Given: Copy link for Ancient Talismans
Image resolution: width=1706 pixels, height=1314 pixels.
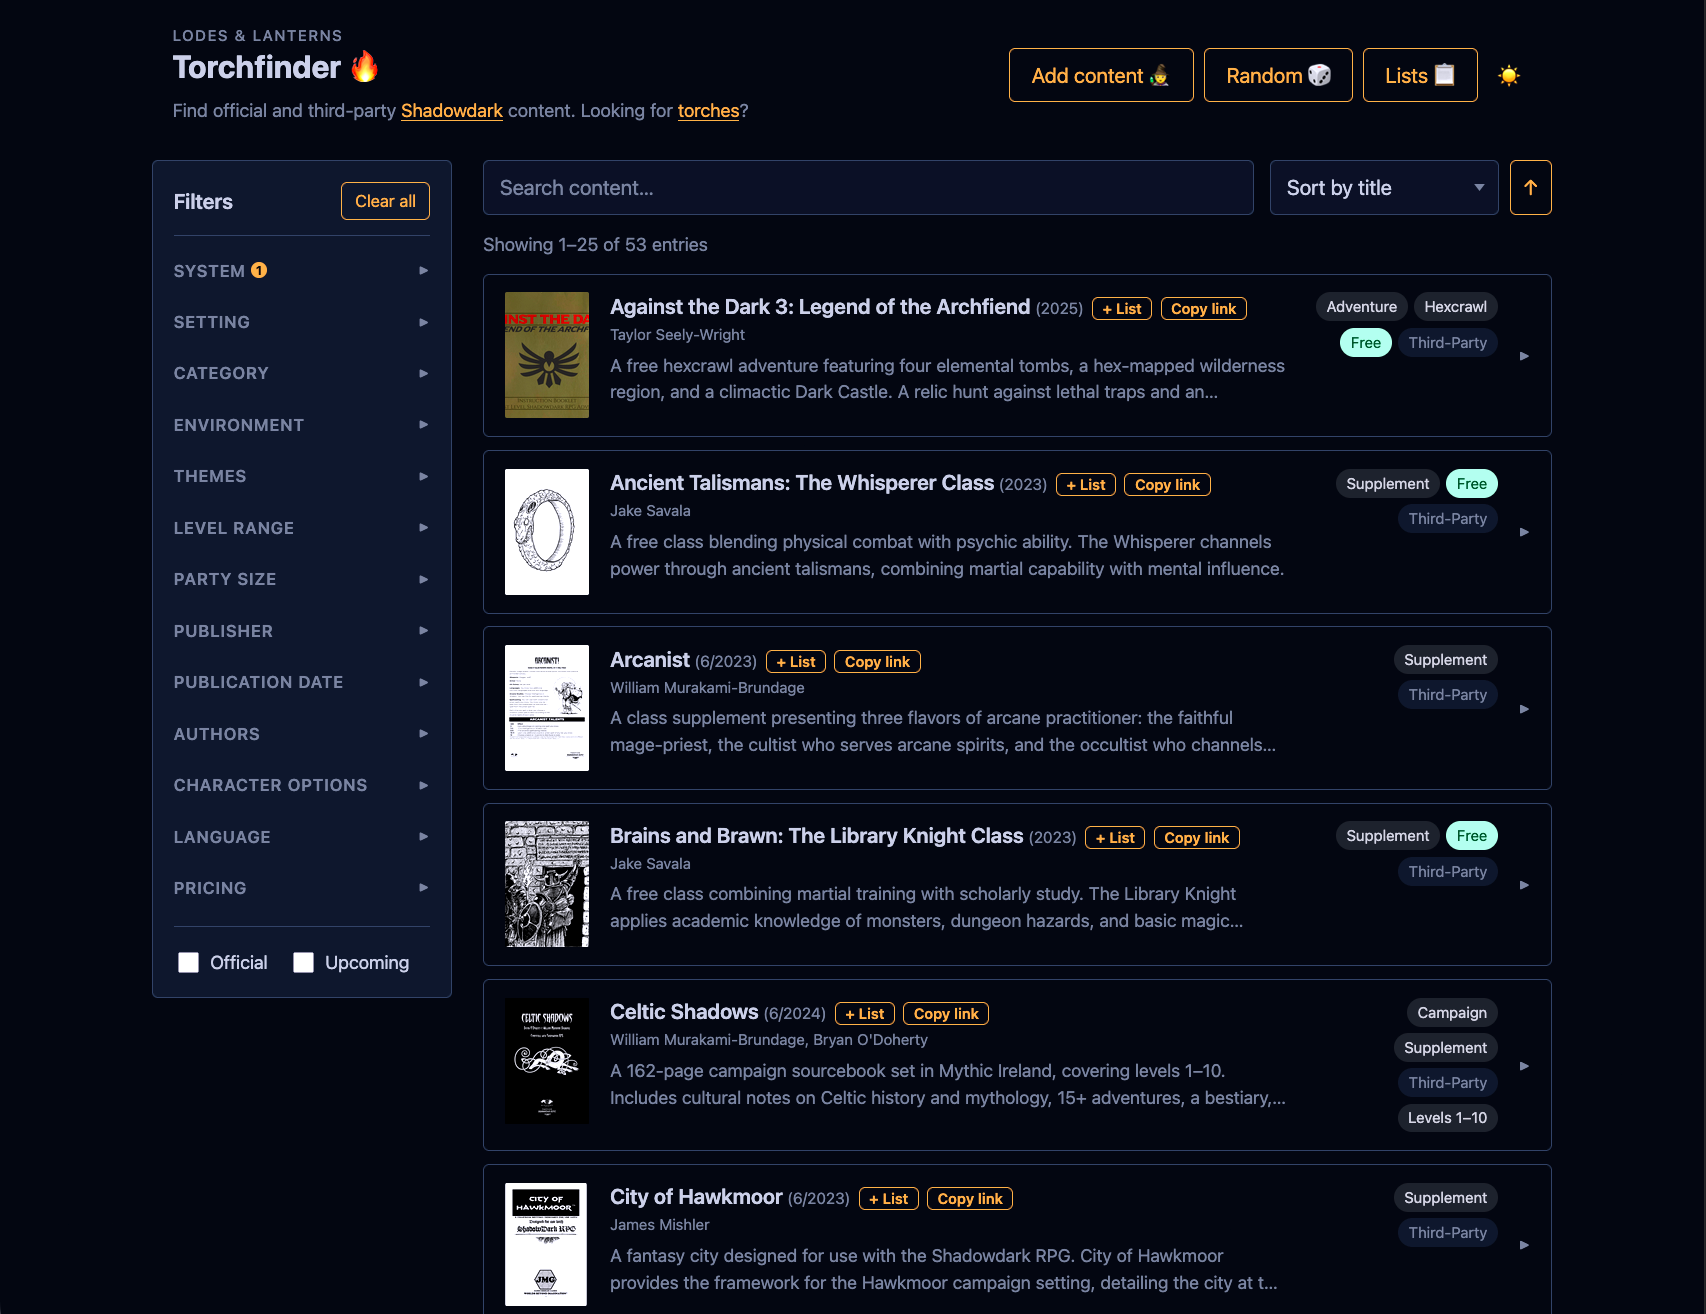Looking at the screenshot, I should [1167, 485].
